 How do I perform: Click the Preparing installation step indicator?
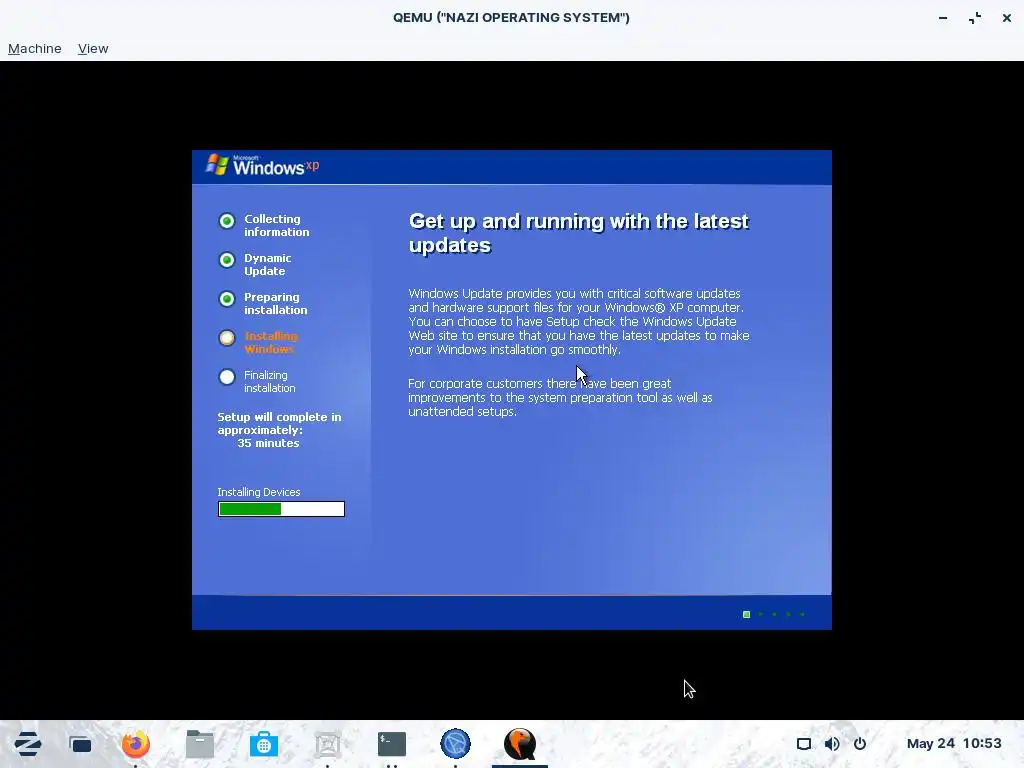click(x=227, y=299)
